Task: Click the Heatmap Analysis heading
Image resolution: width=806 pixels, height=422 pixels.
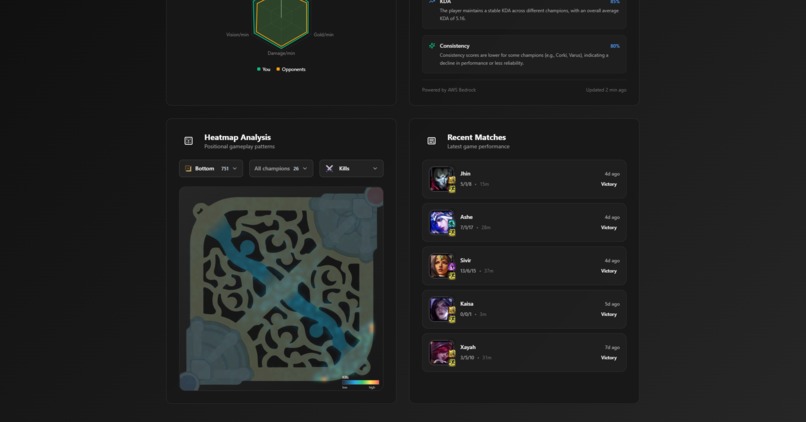Action: 237,137
